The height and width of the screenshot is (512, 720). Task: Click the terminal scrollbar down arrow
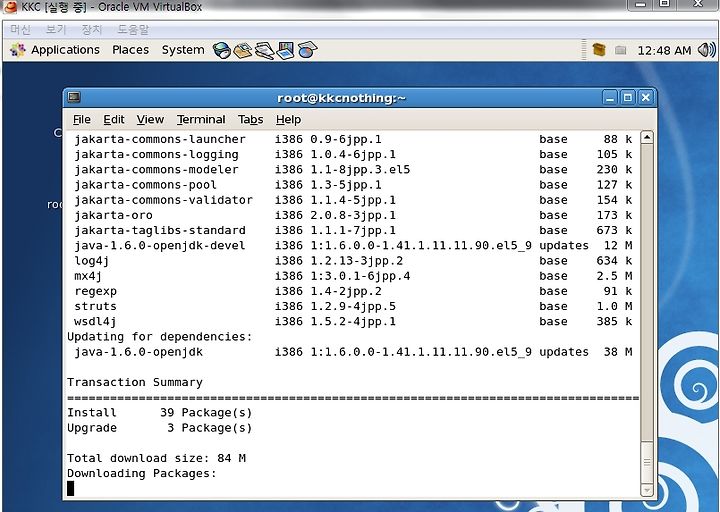(647, 490)
